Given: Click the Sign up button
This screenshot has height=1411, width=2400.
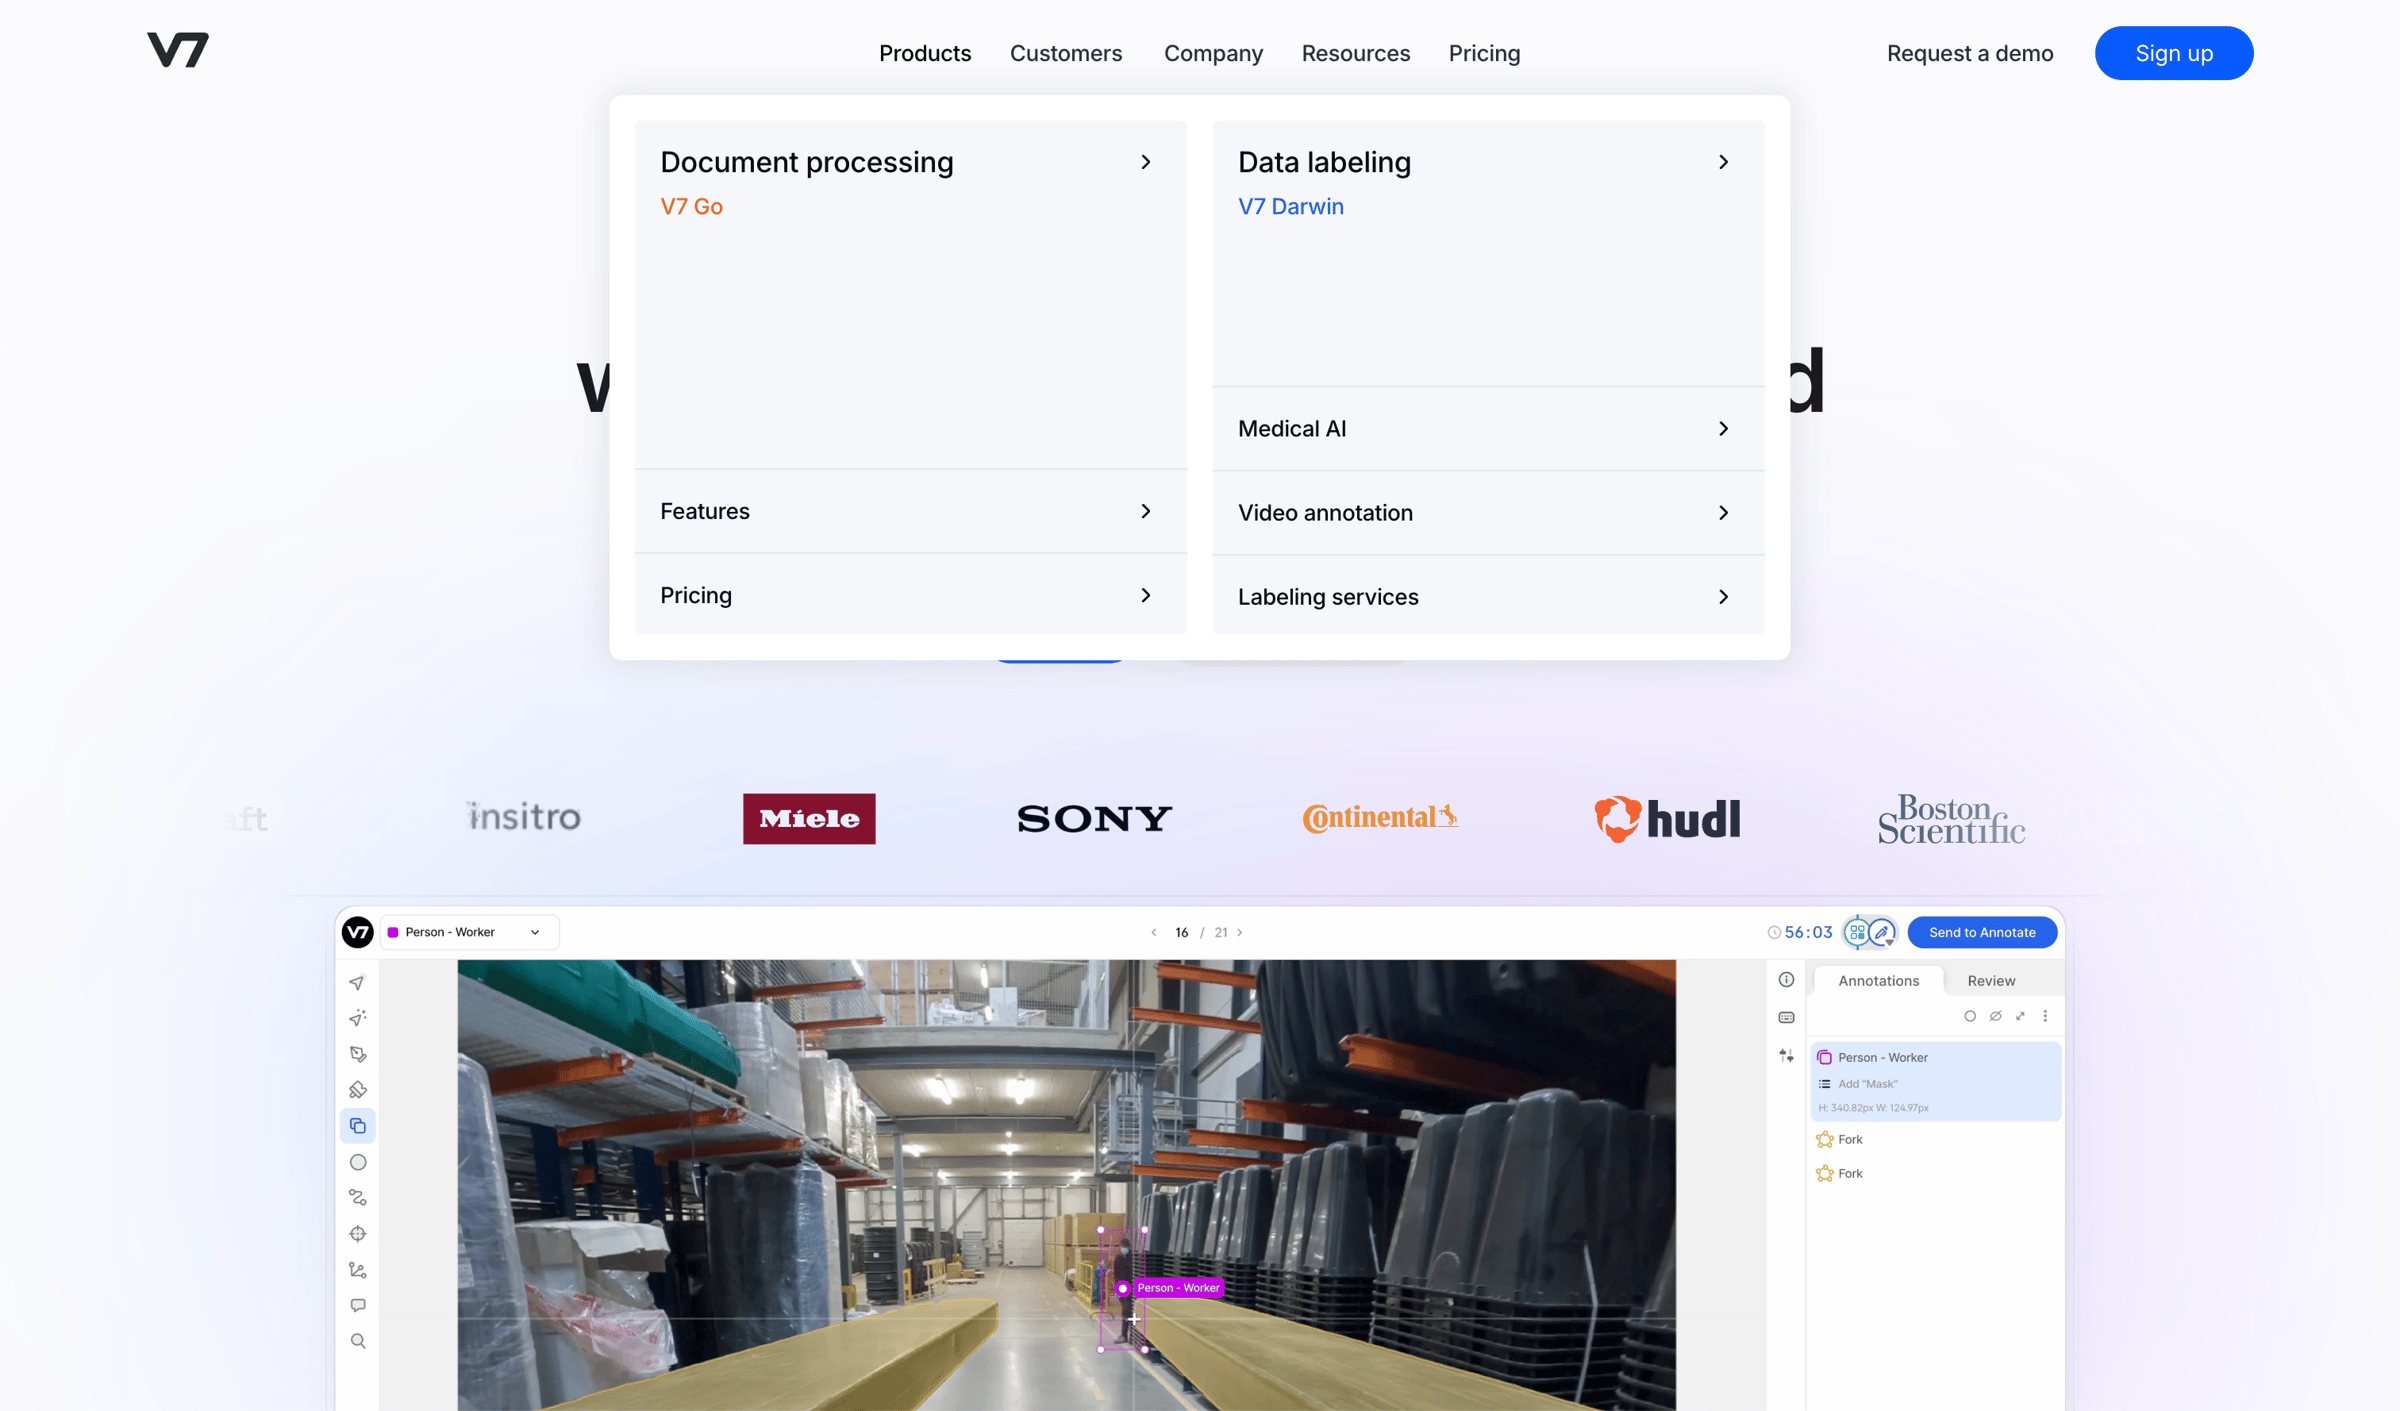Looking at the screenshot, I should [2174, 53].
